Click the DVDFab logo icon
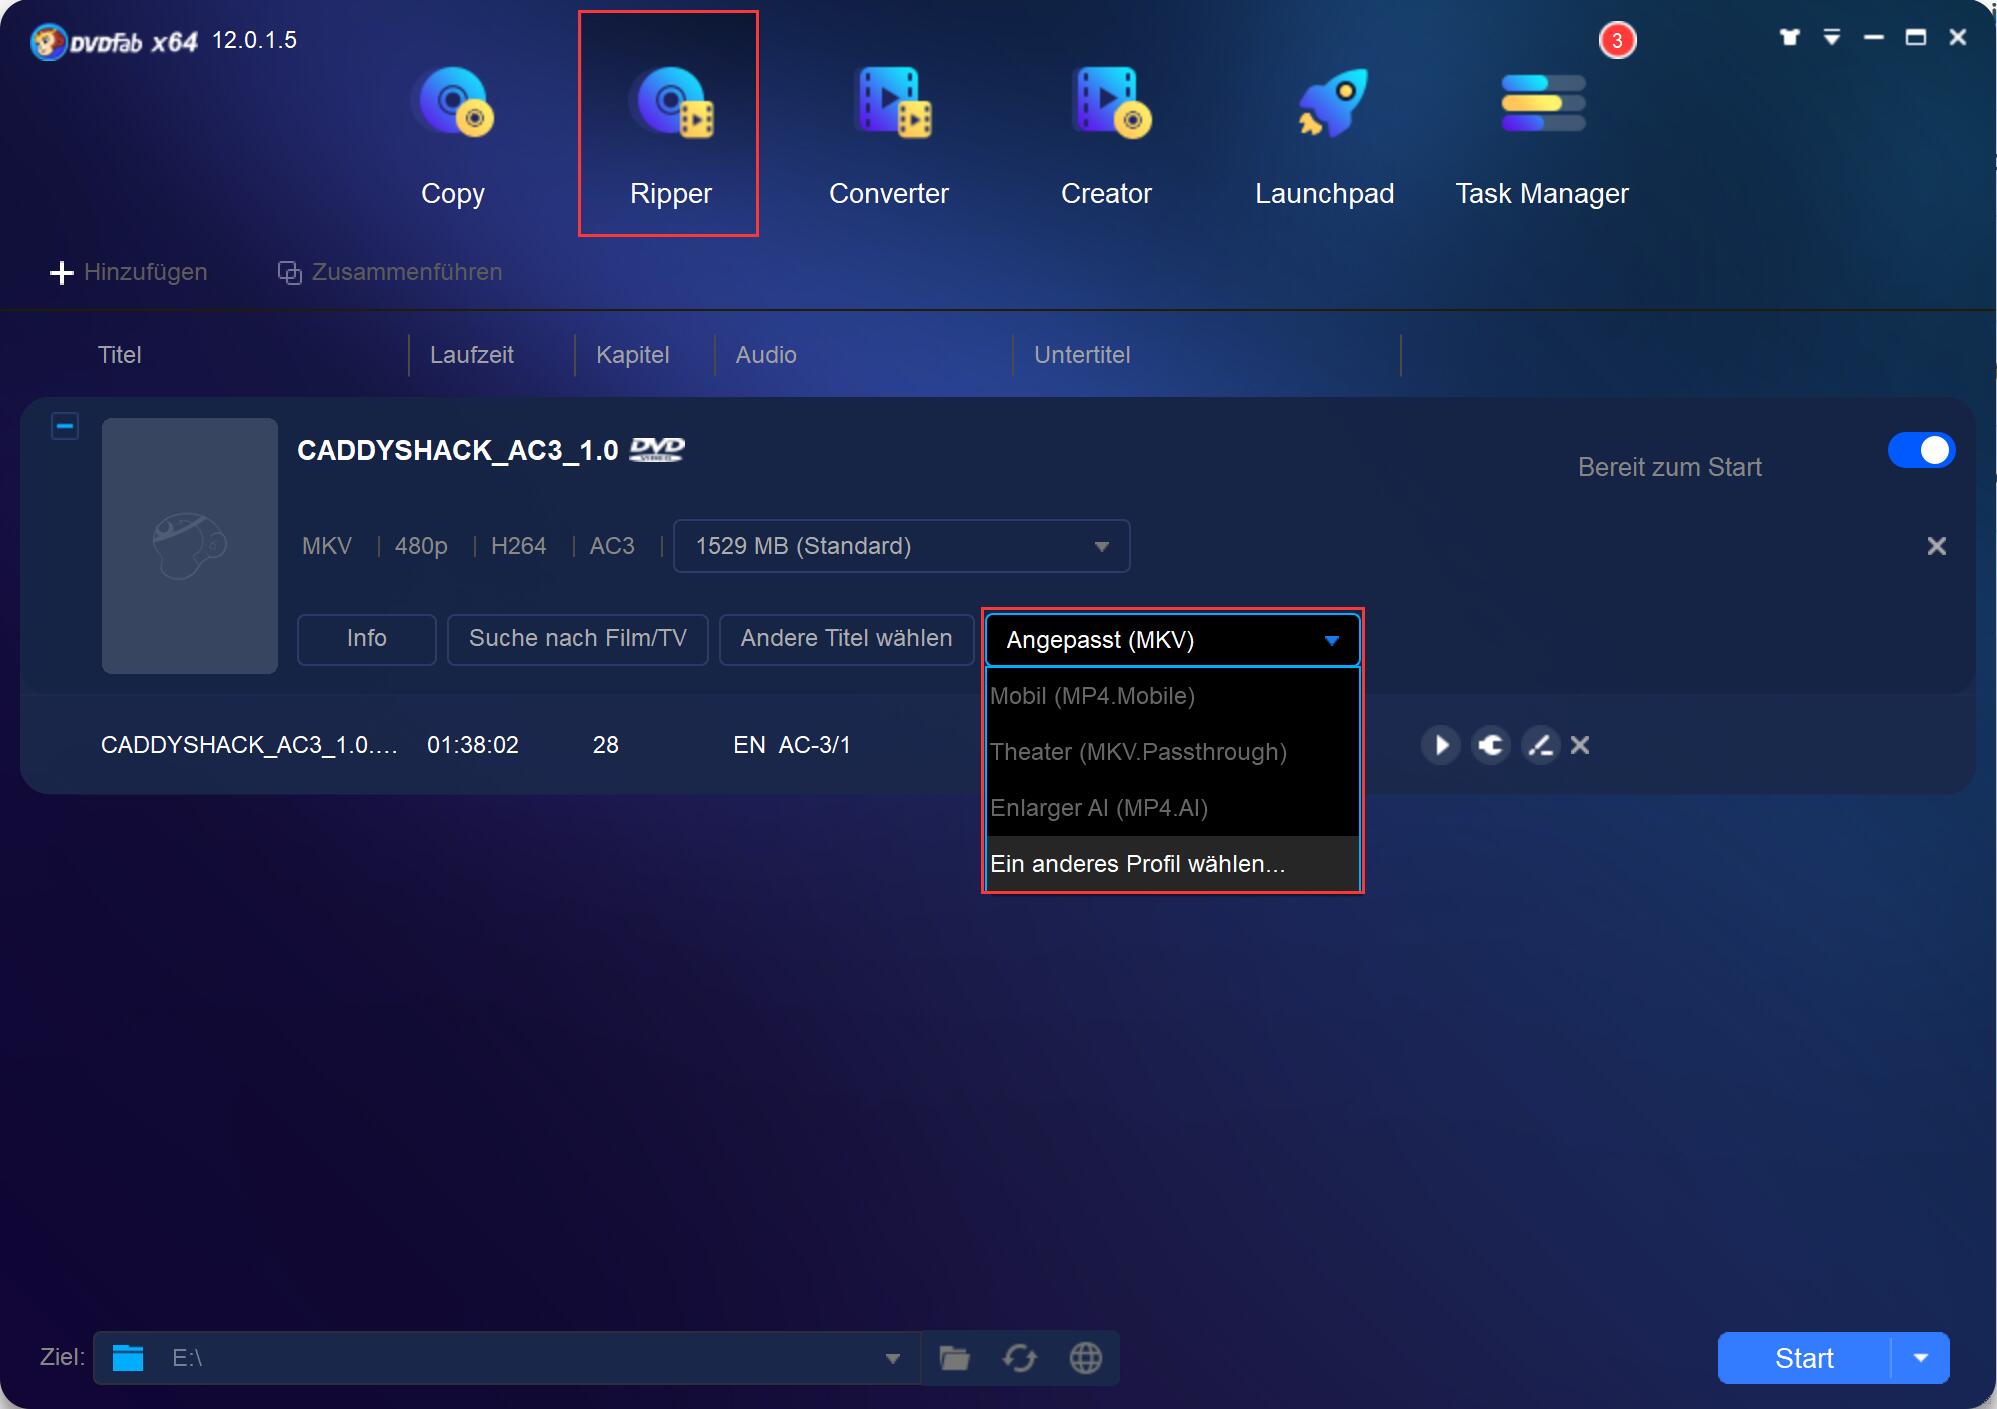This screenshot has width=1997, height=1409. (x=48, y=42)
